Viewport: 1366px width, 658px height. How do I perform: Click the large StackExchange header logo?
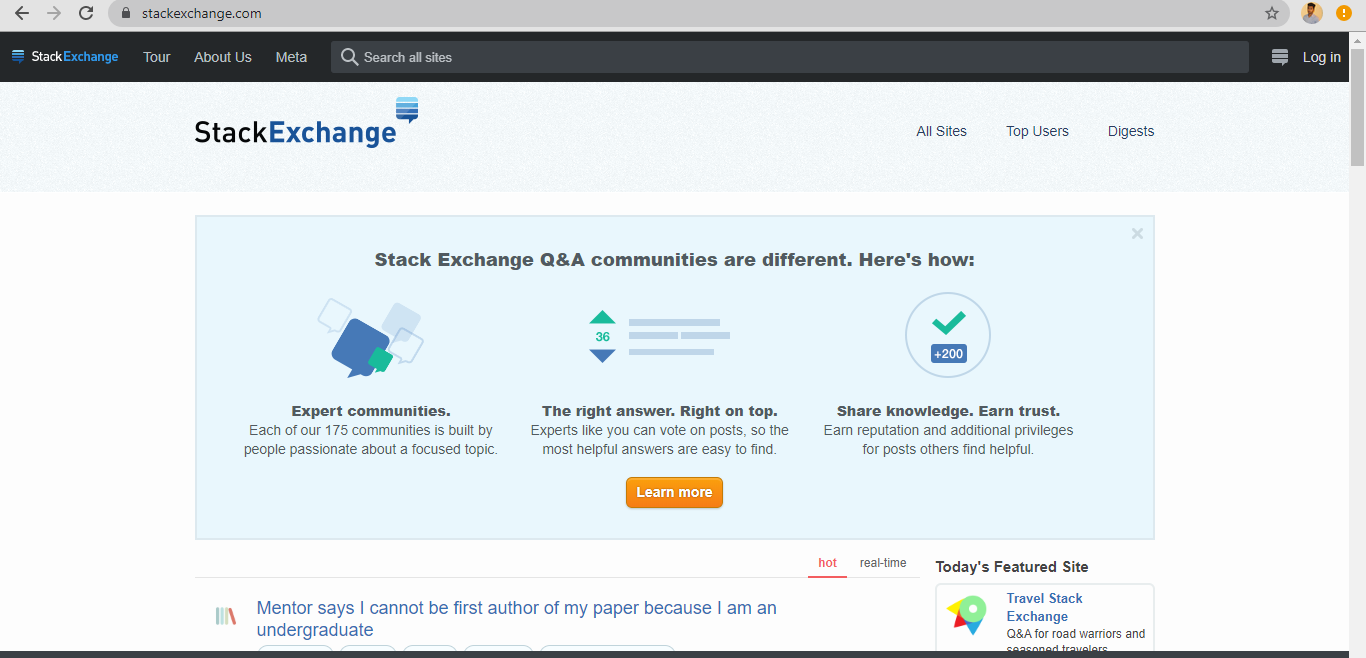tap(306, 122)
